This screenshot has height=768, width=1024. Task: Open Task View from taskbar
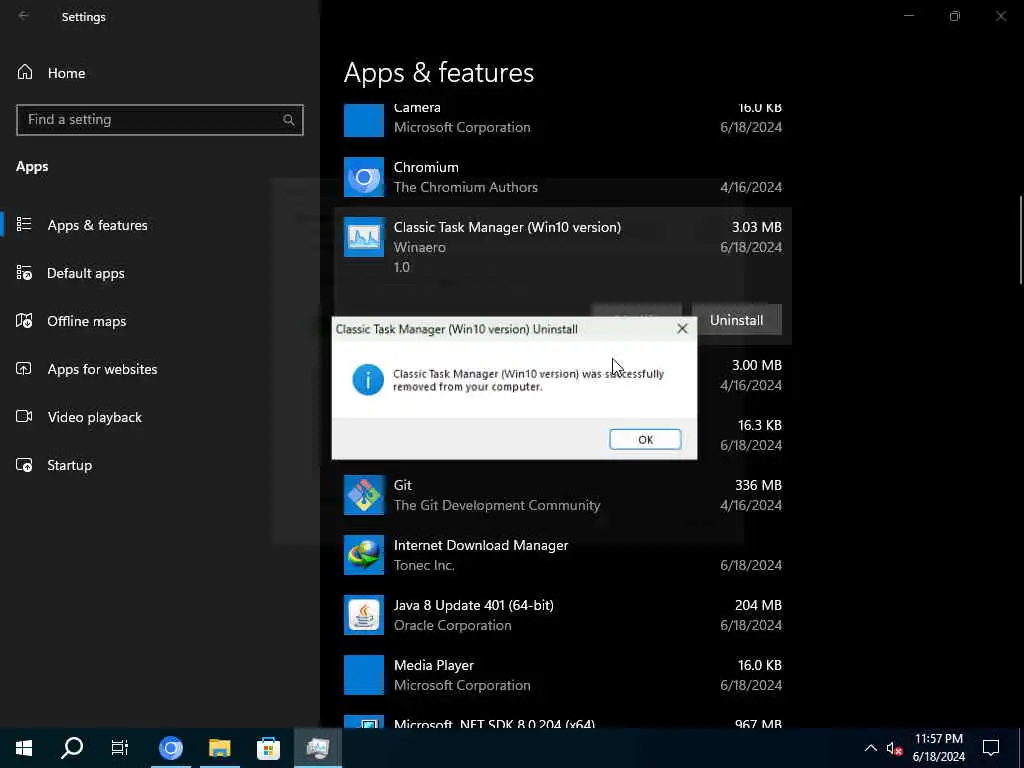tap(120, 748)
